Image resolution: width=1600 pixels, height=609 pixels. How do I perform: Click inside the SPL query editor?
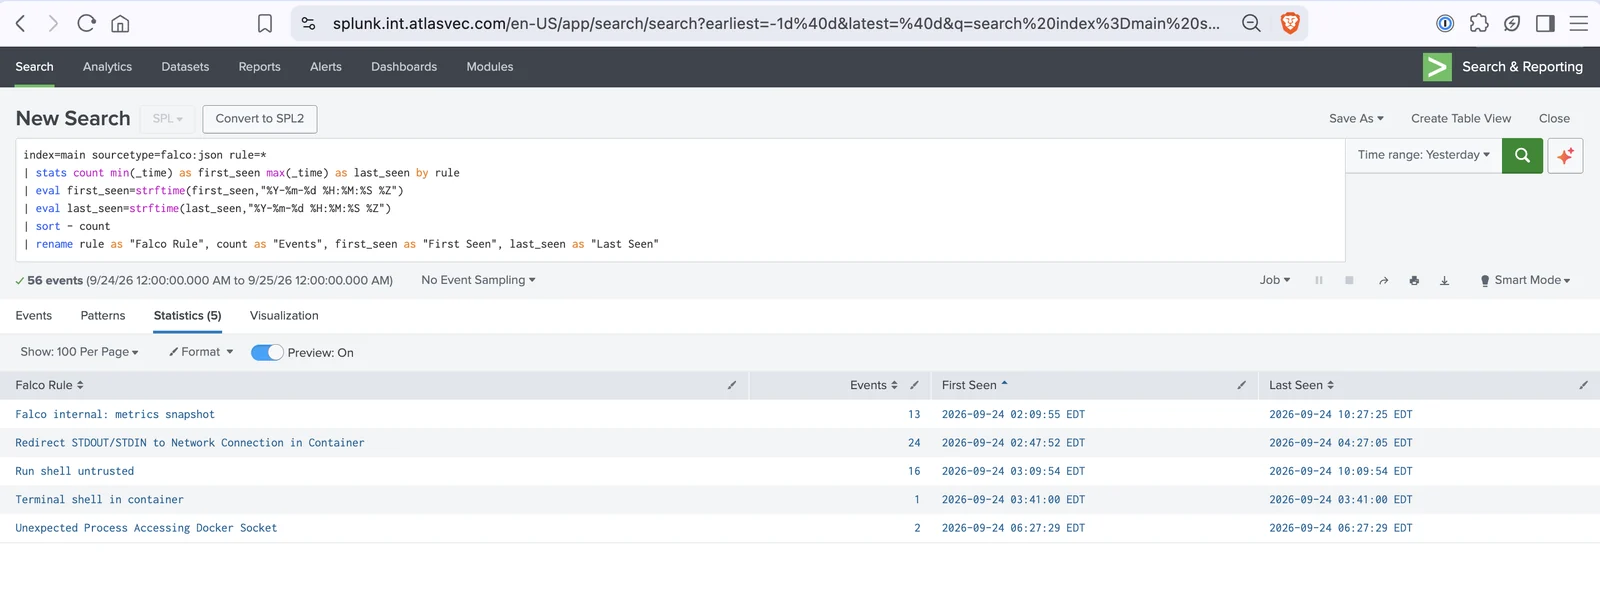click(x=680, y=200)
